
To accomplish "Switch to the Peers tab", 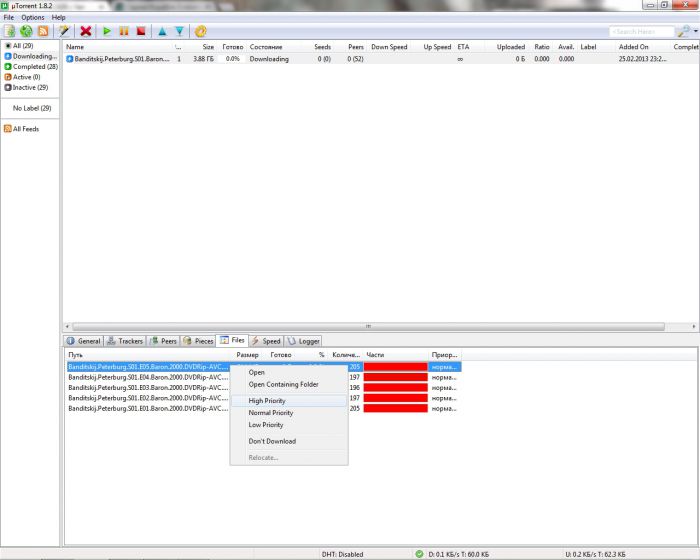I will 164,341.
